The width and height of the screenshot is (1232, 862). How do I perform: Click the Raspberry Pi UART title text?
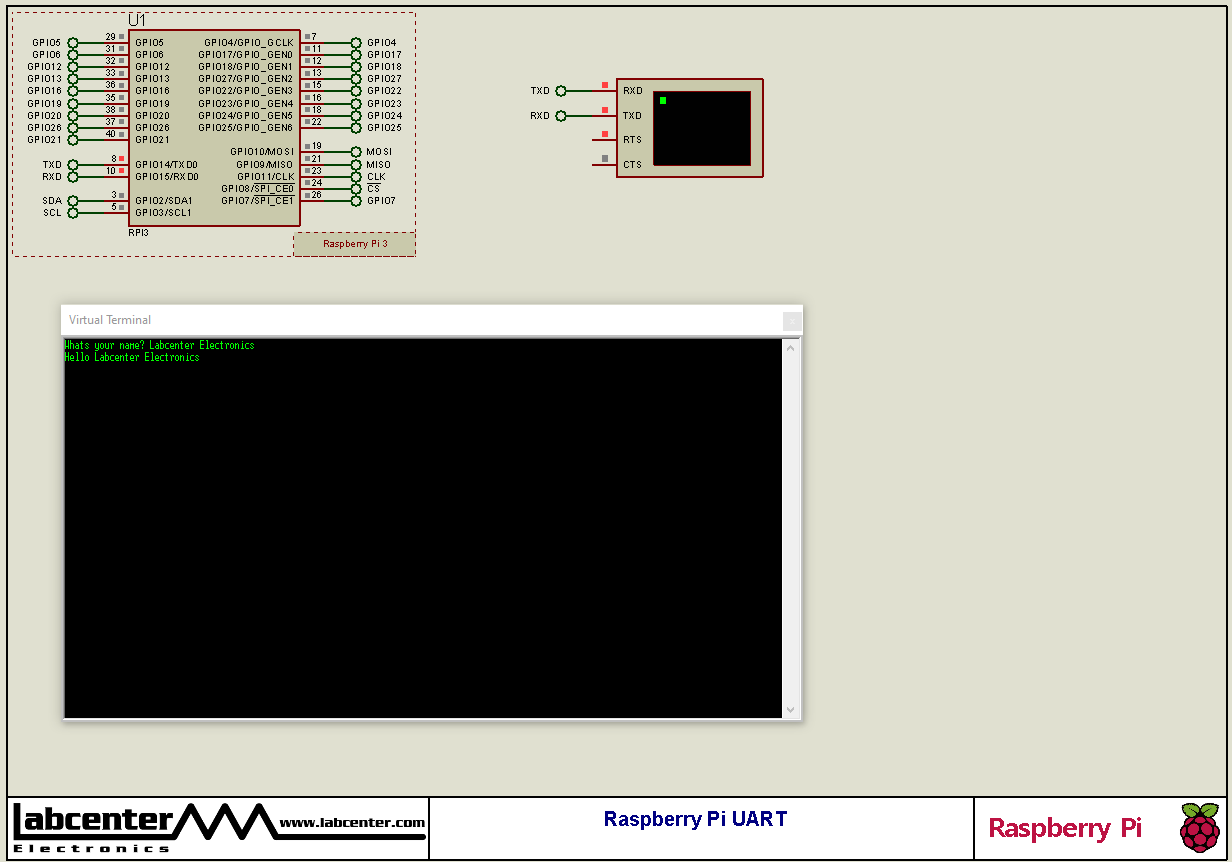[695, 818]
